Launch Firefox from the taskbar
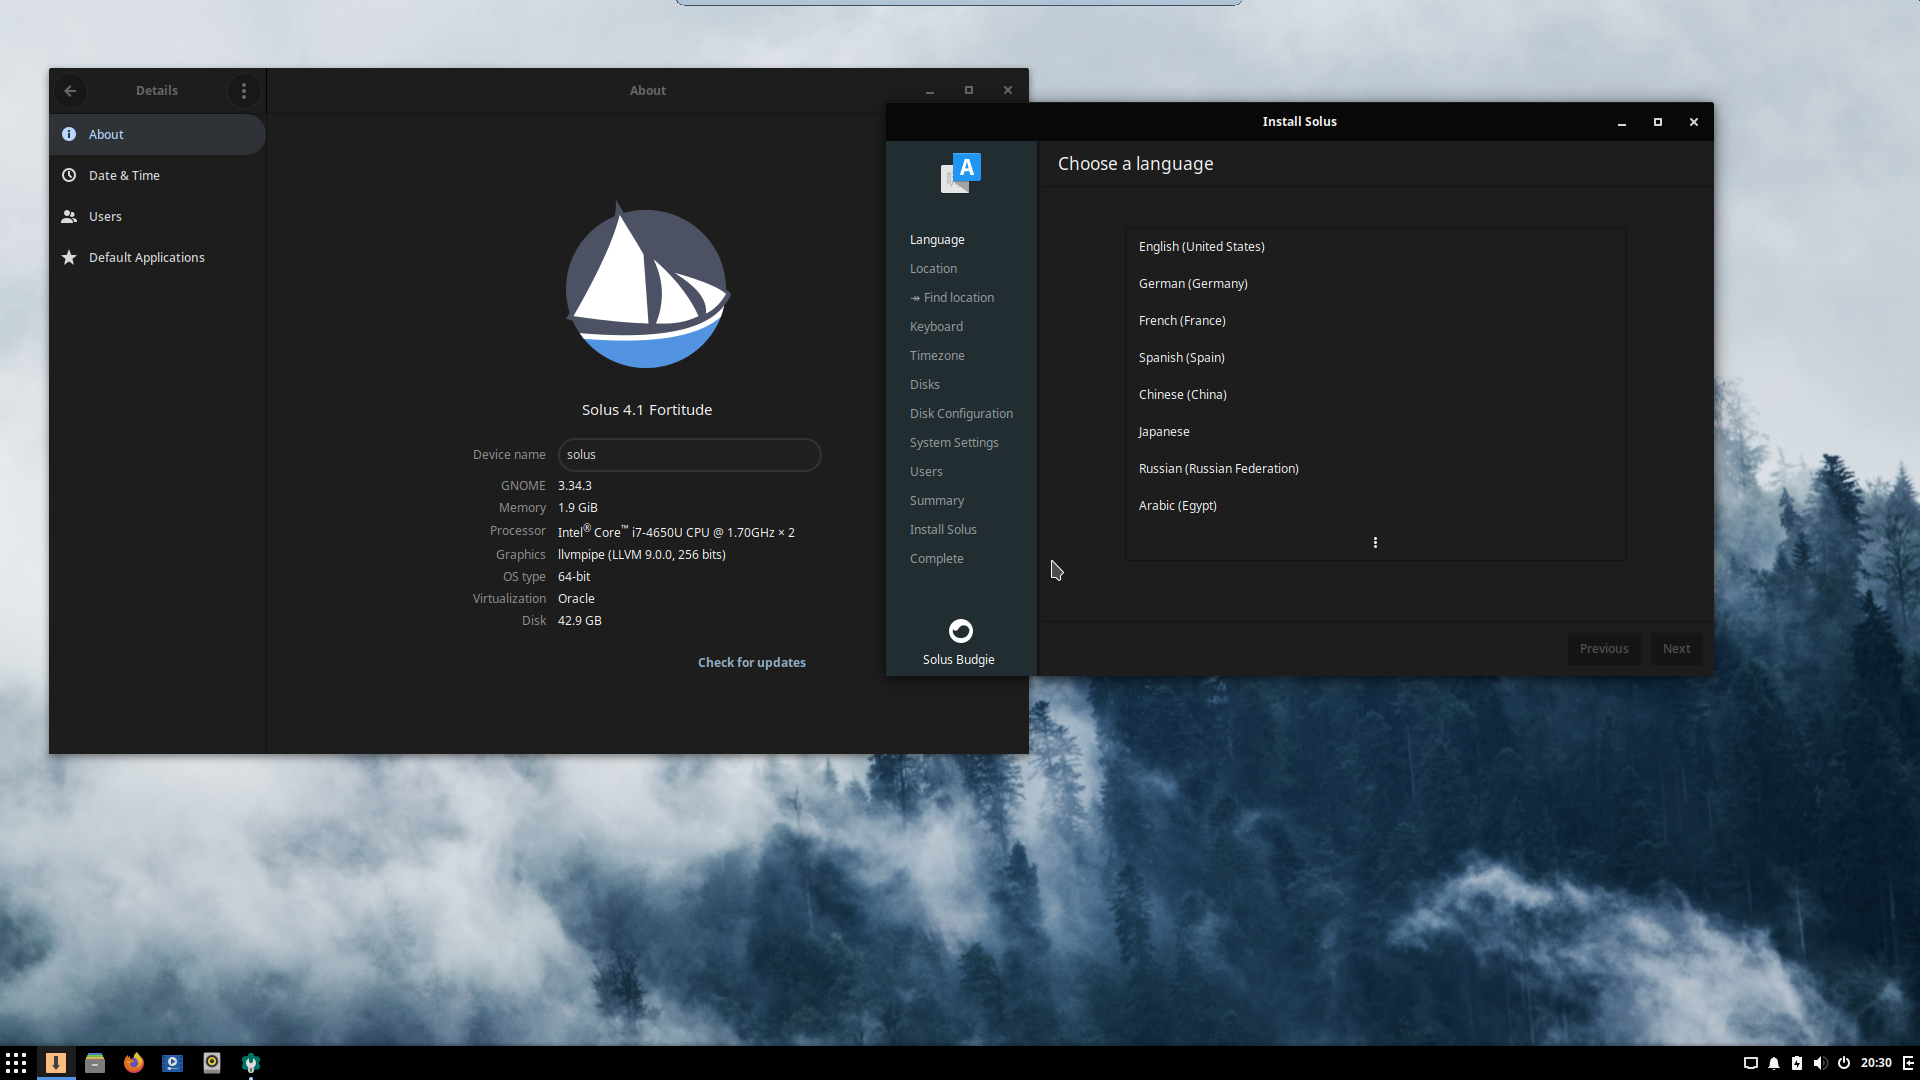This screenshot has width=1920, height=1080. point(134,1063)
